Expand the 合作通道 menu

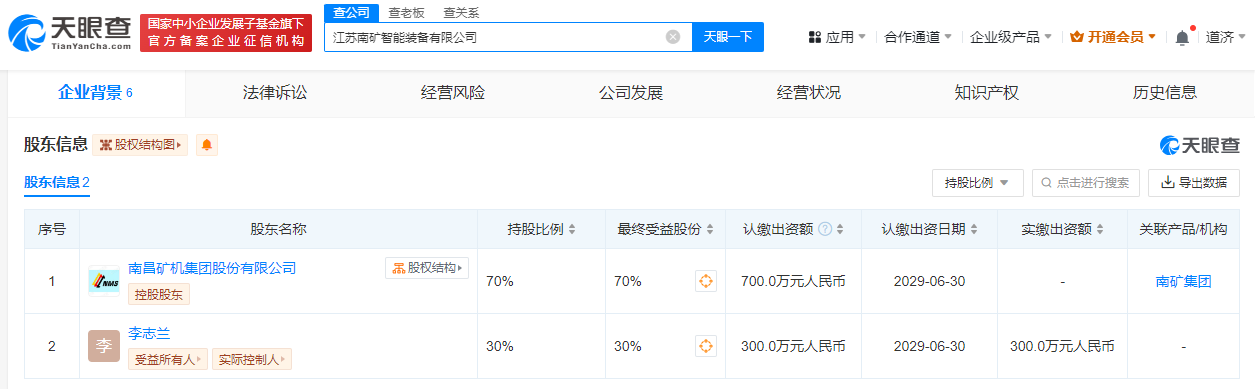[917, 37]
